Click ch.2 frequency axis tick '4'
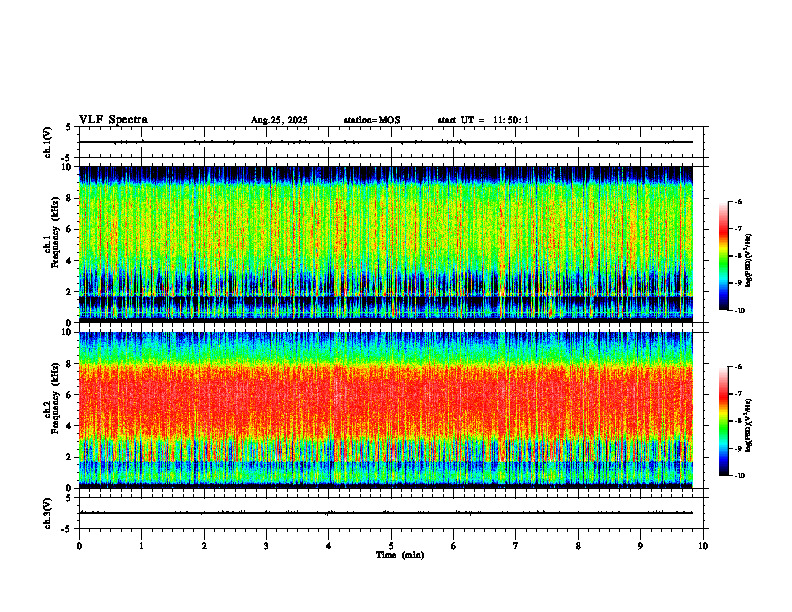This screenshot has height=612, width=792. click(70, 426)
